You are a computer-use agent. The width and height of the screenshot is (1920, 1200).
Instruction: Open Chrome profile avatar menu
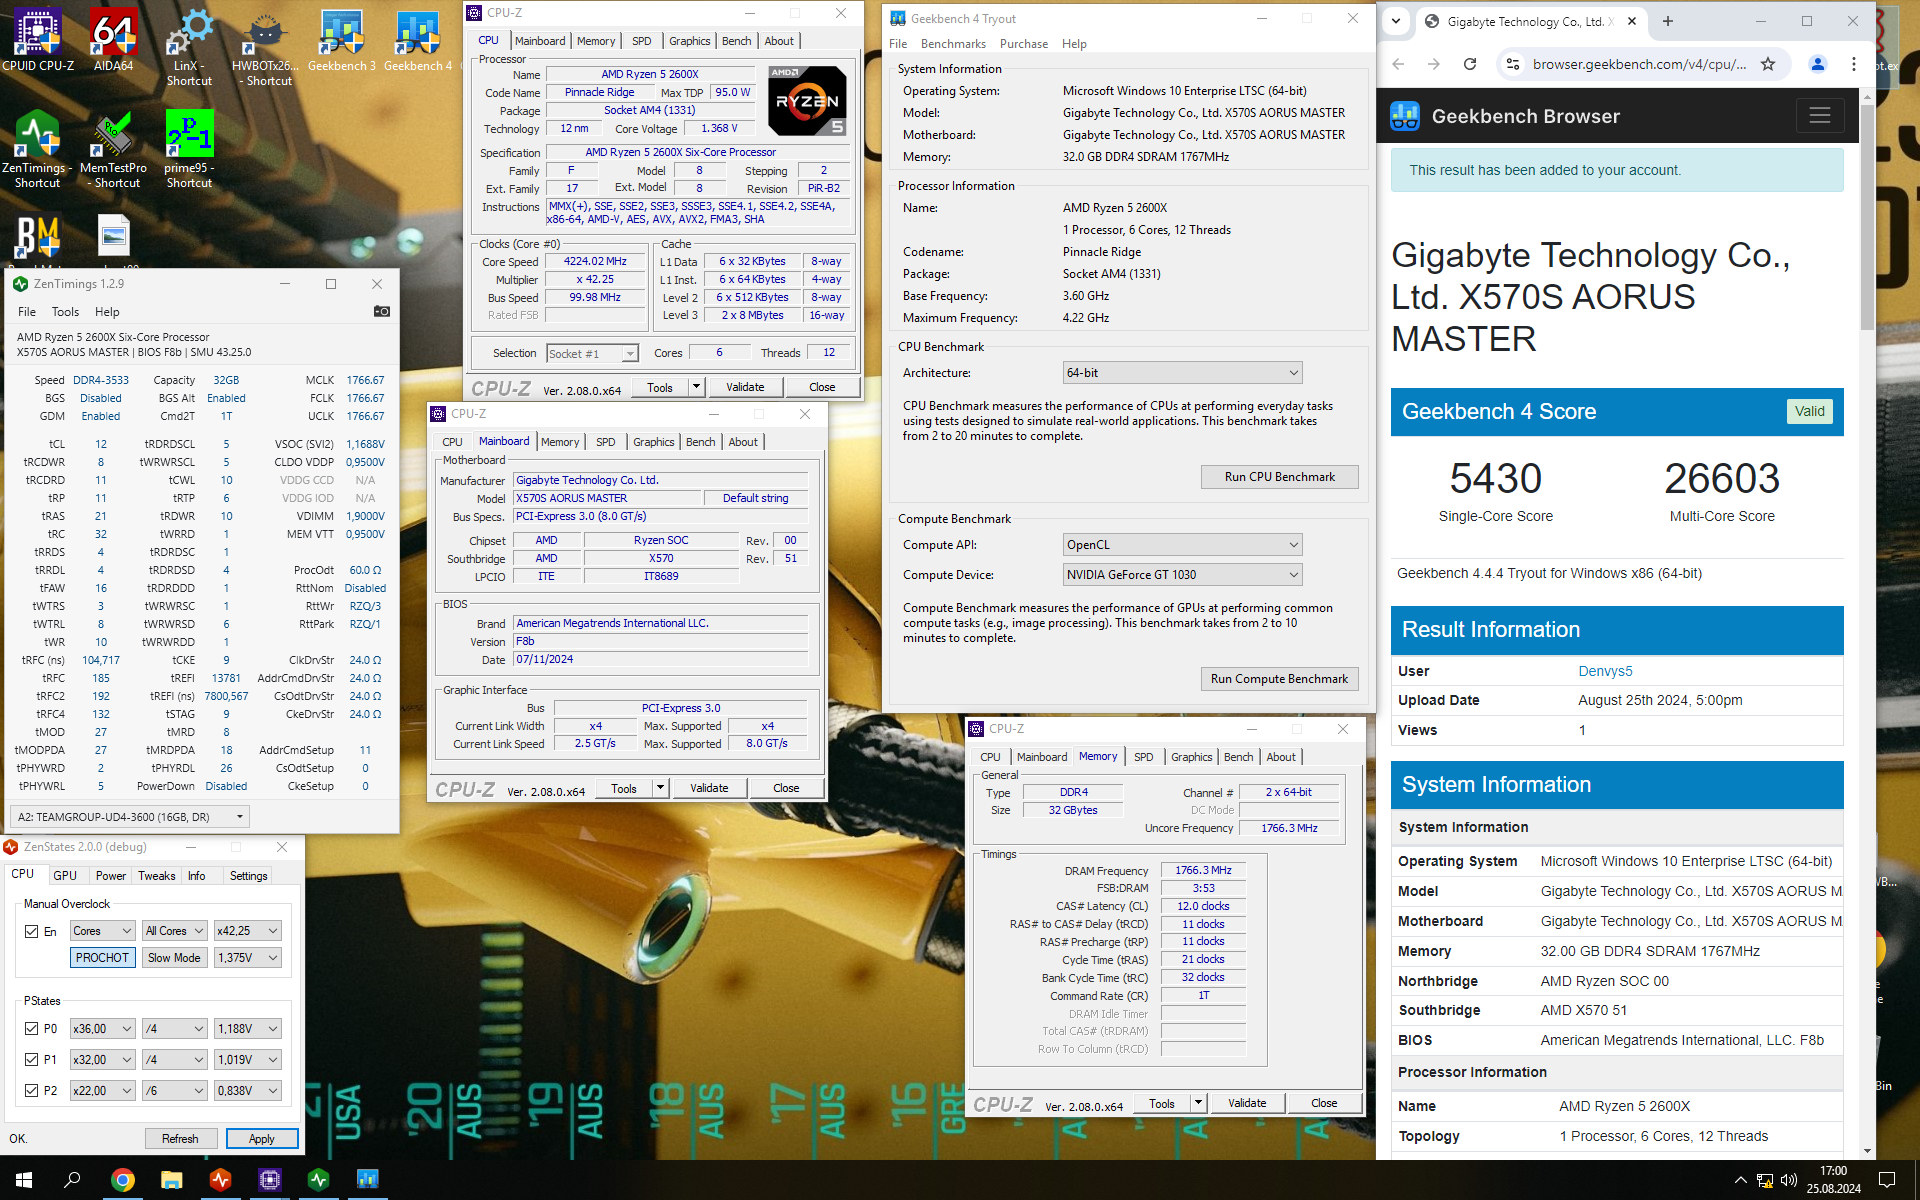pyautogui.click(x=1818, y=64)
